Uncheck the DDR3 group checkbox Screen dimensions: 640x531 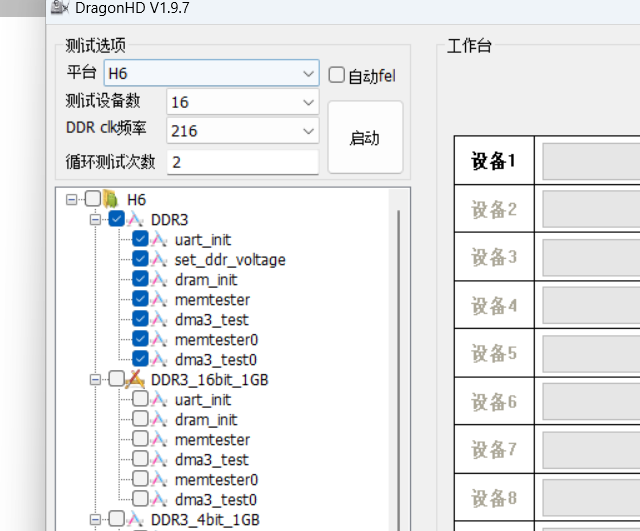(117, 219)
